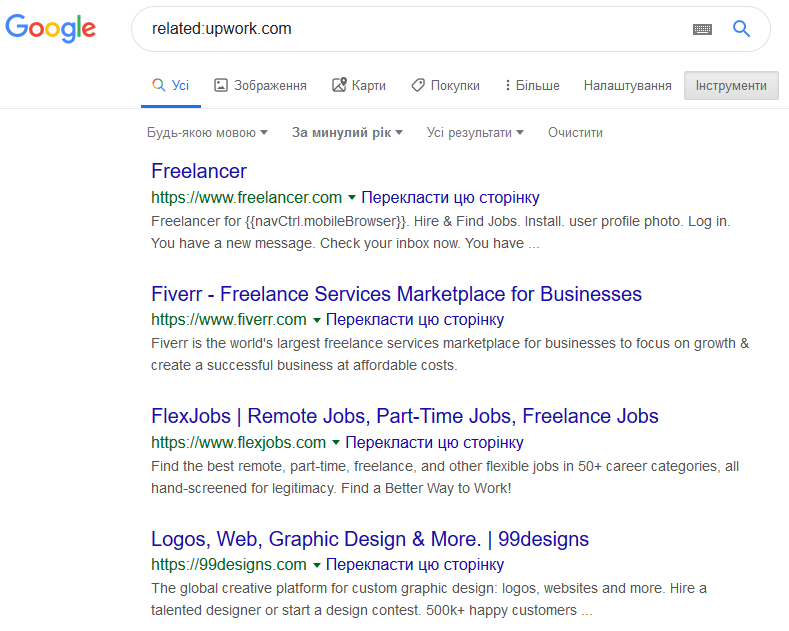The height and width of the screenshot is (631, 789).
Task: Open the Freelancer result title
Action: [199, 171]
